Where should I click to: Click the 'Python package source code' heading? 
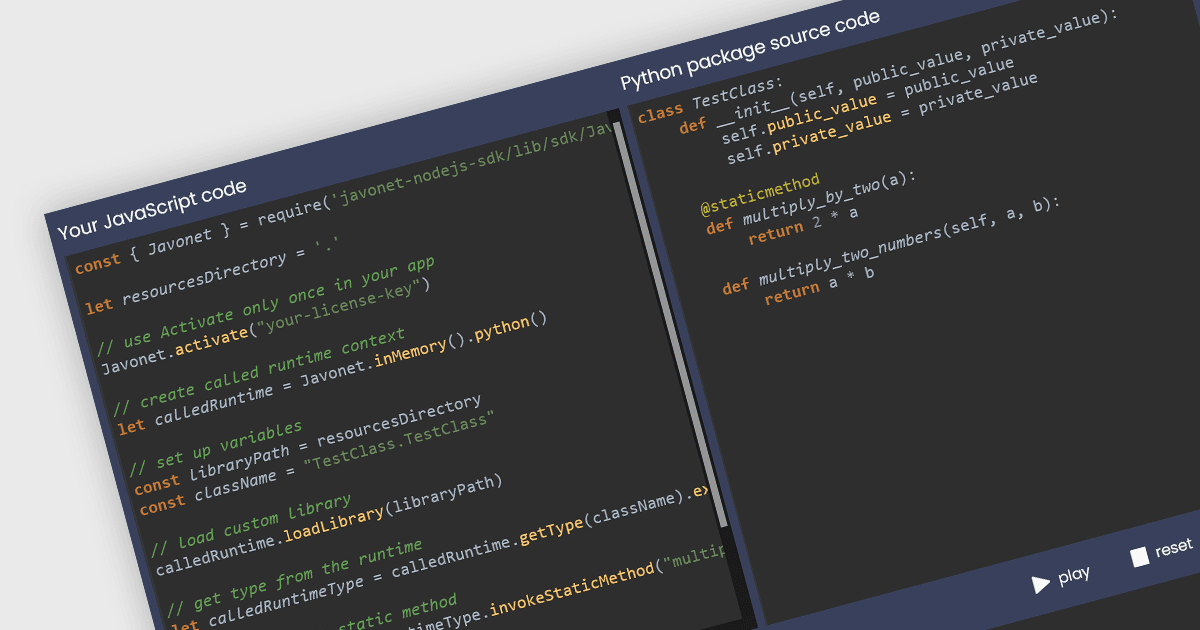[750, 50]
